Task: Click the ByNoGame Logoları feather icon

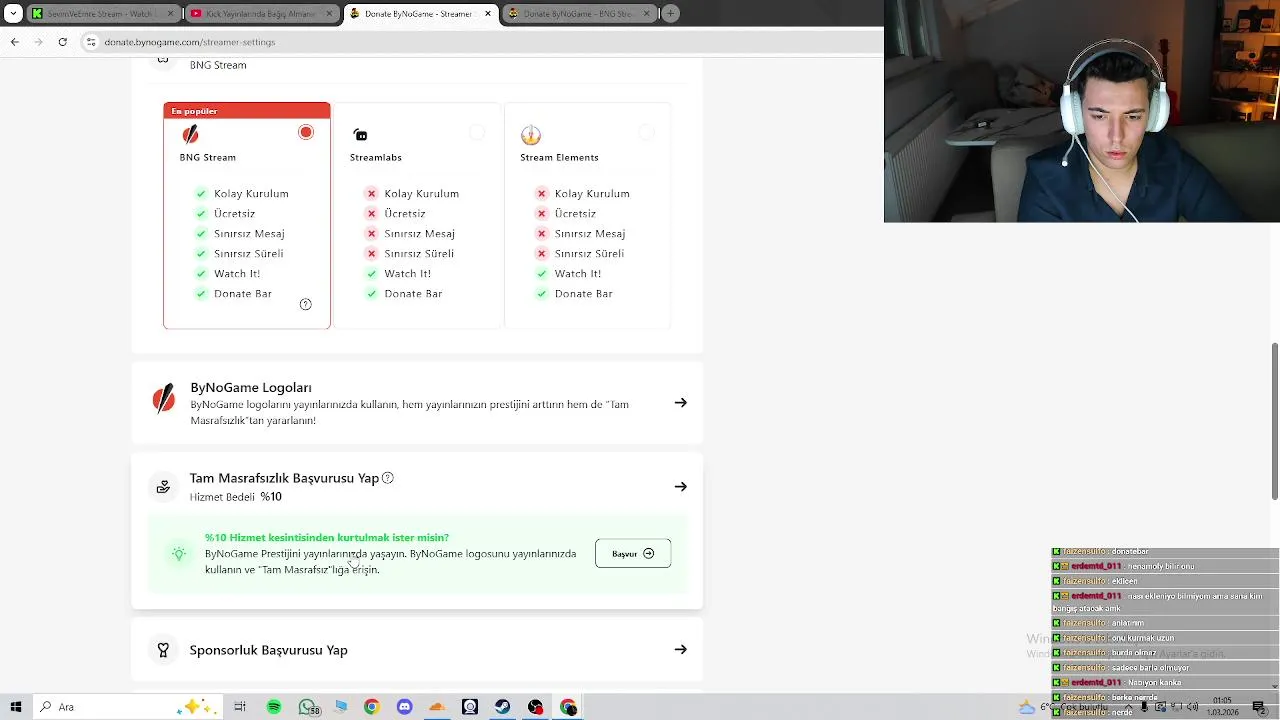Action: pyautogui.click(x=163, y=398)
